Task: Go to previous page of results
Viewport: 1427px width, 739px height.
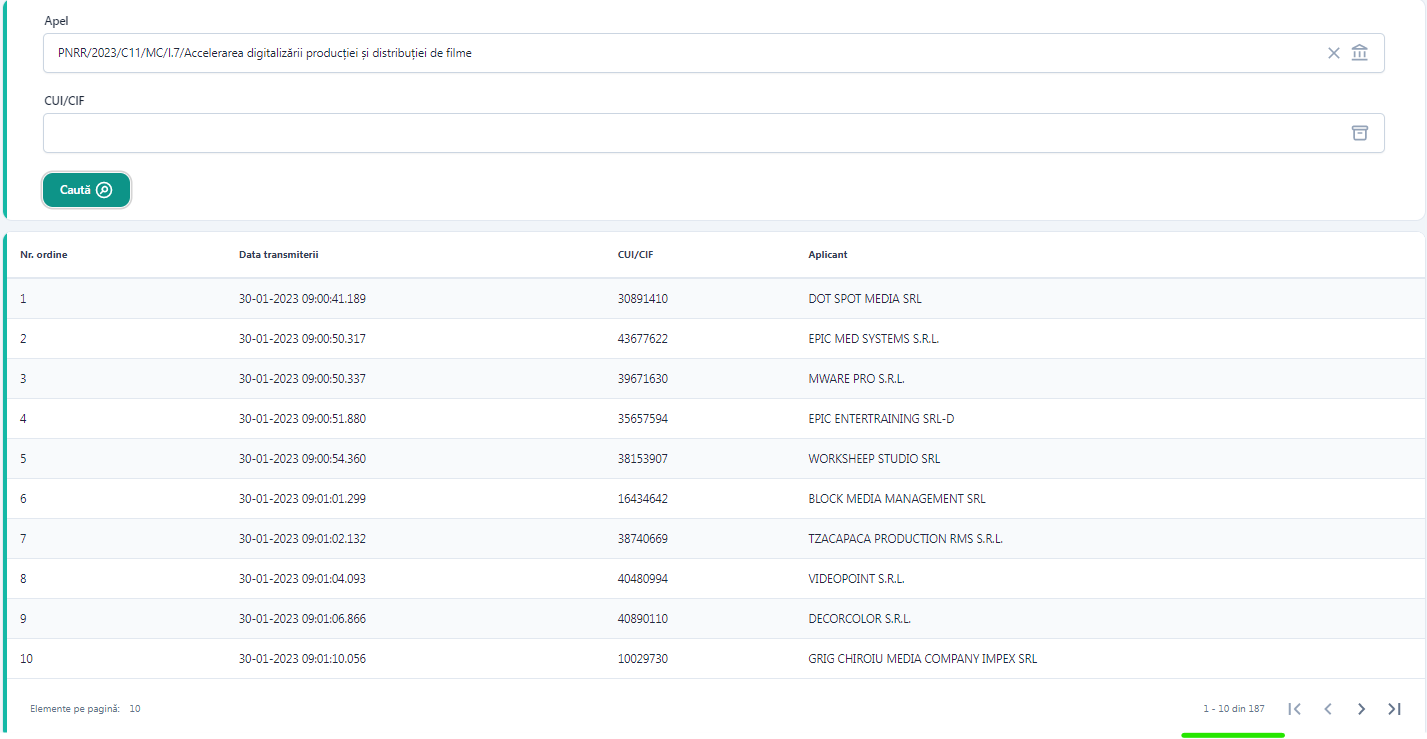Action: click(x=1328, y=709)
